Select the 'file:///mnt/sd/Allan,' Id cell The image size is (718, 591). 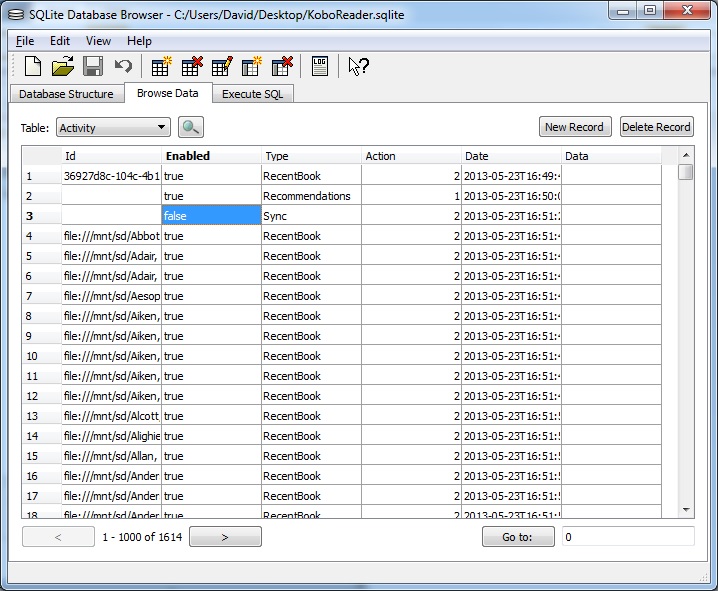click(112, 456)
